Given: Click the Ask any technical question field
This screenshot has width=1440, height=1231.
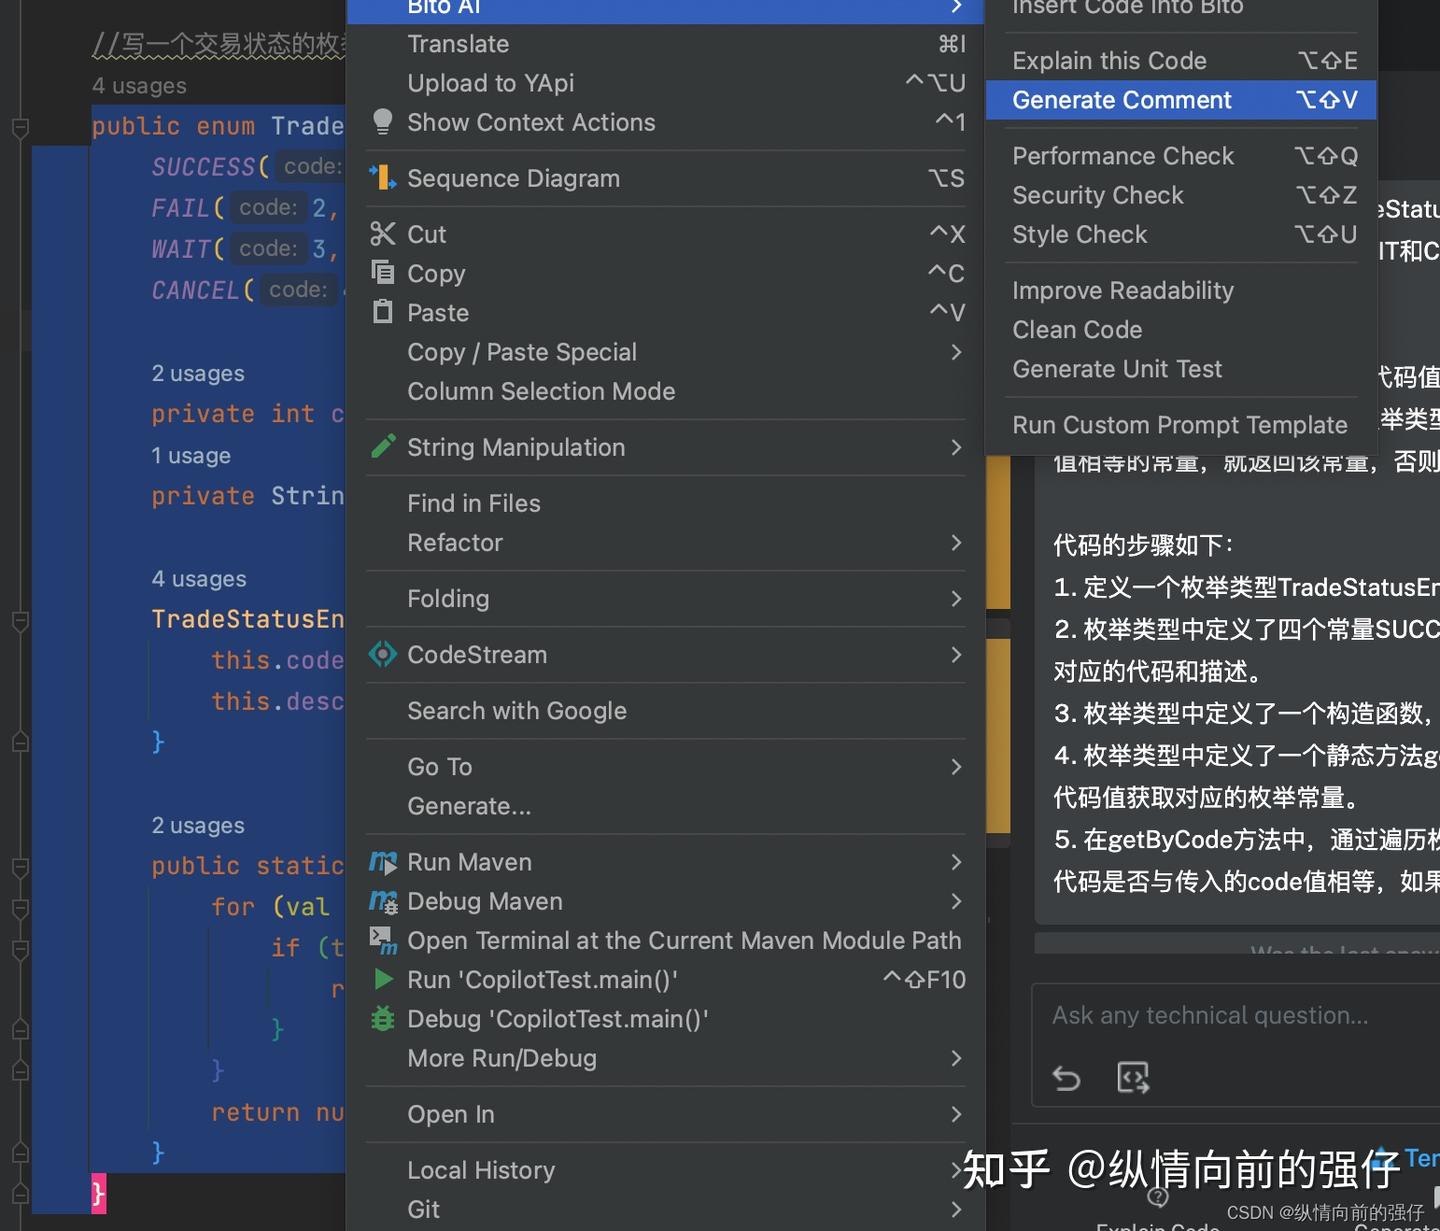Looking at the screenshot, I should click(1210, 1015).
